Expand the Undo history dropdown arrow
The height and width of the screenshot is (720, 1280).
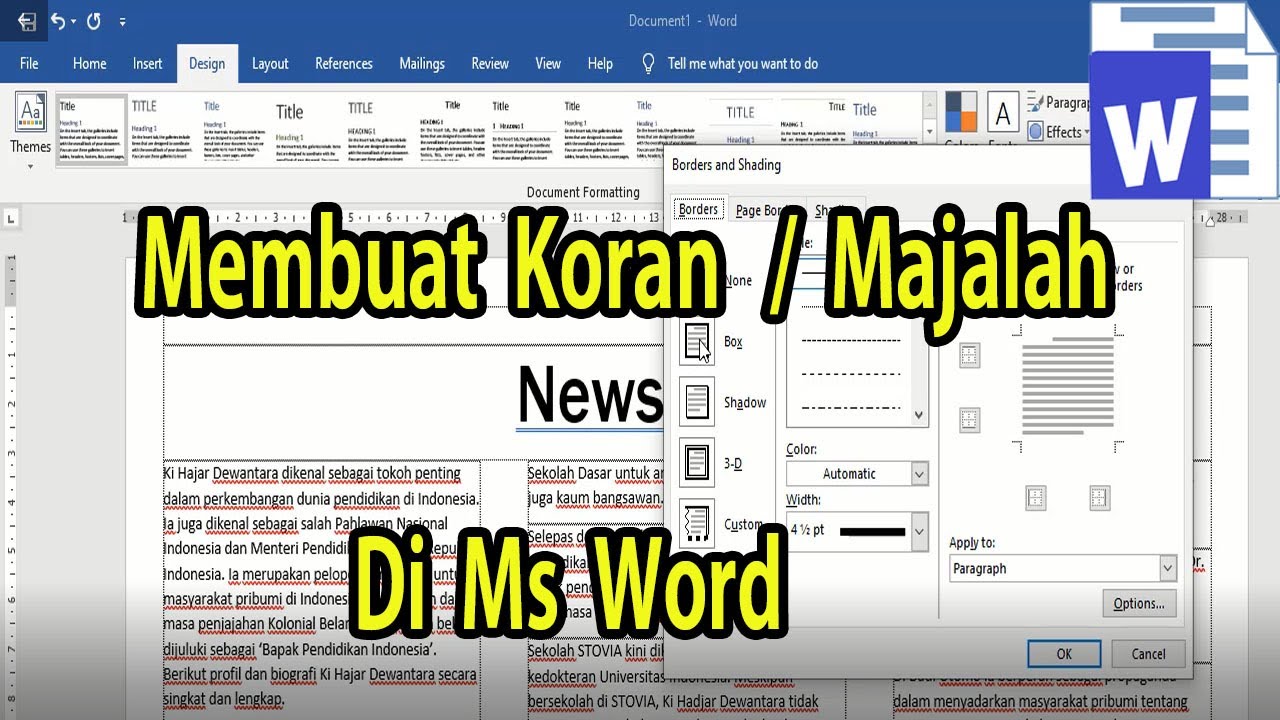[75, 21]
